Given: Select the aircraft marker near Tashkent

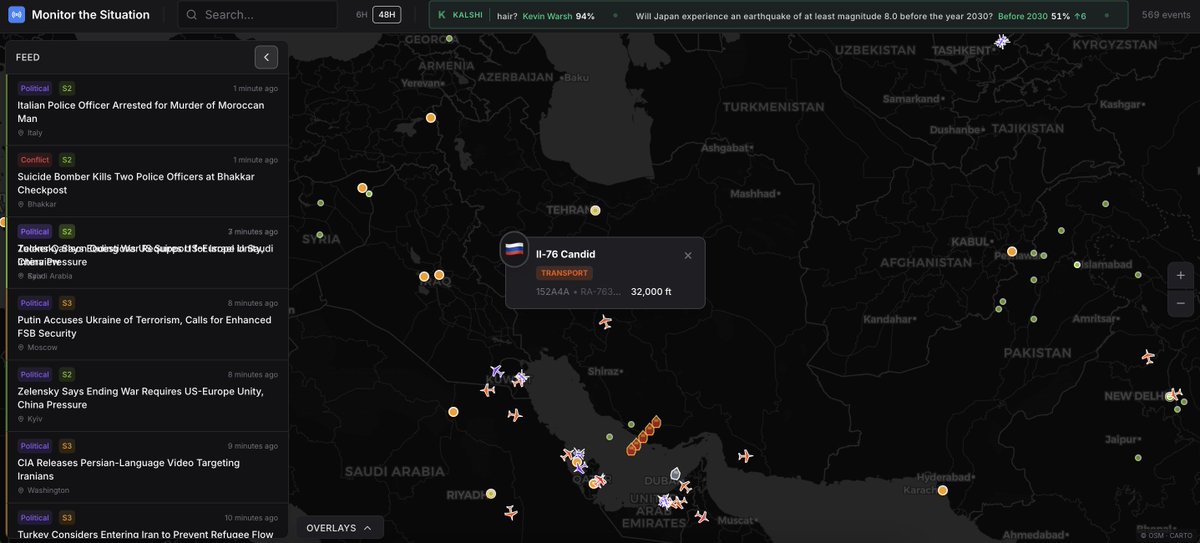Looking at the screenshot, I should (1001, 41).
